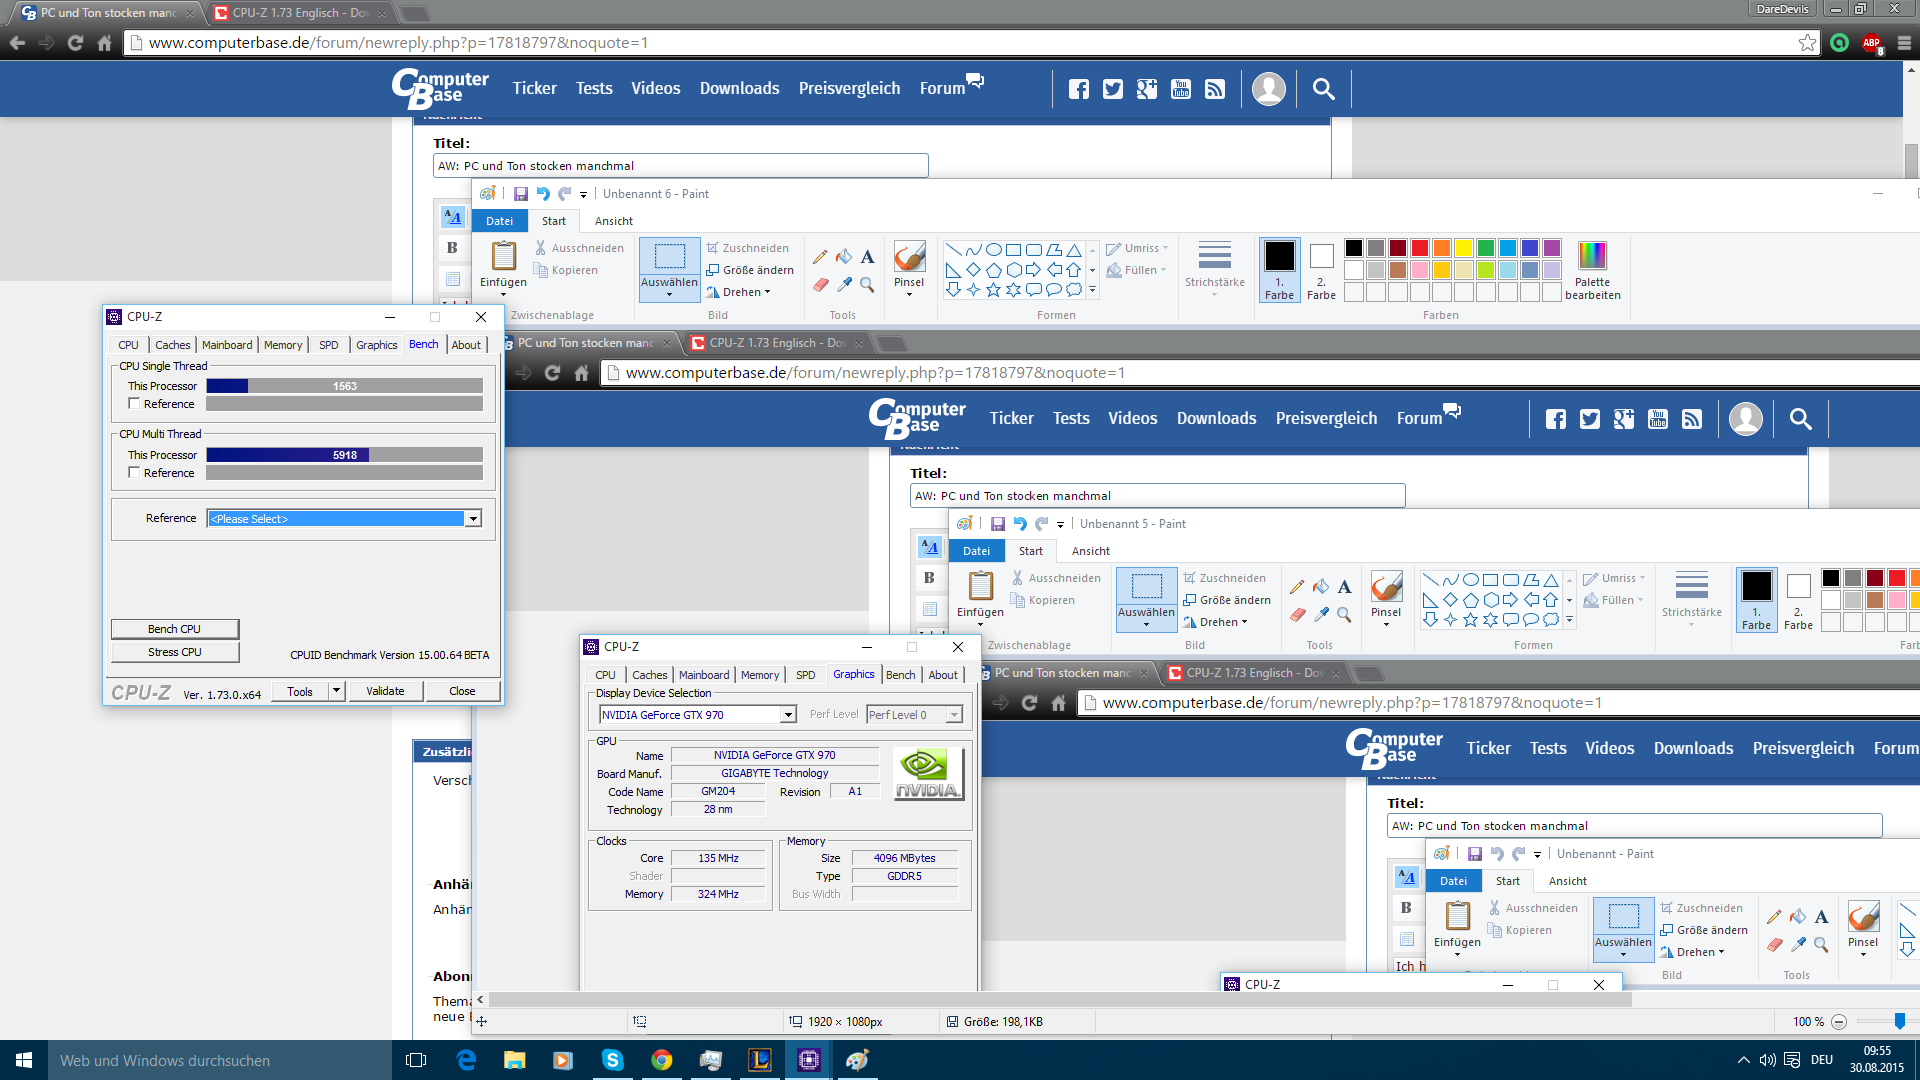The image size is (1920, 1080).
Task: Click the Magnifier zoom tool in Paint
Action: click(867, 285)
